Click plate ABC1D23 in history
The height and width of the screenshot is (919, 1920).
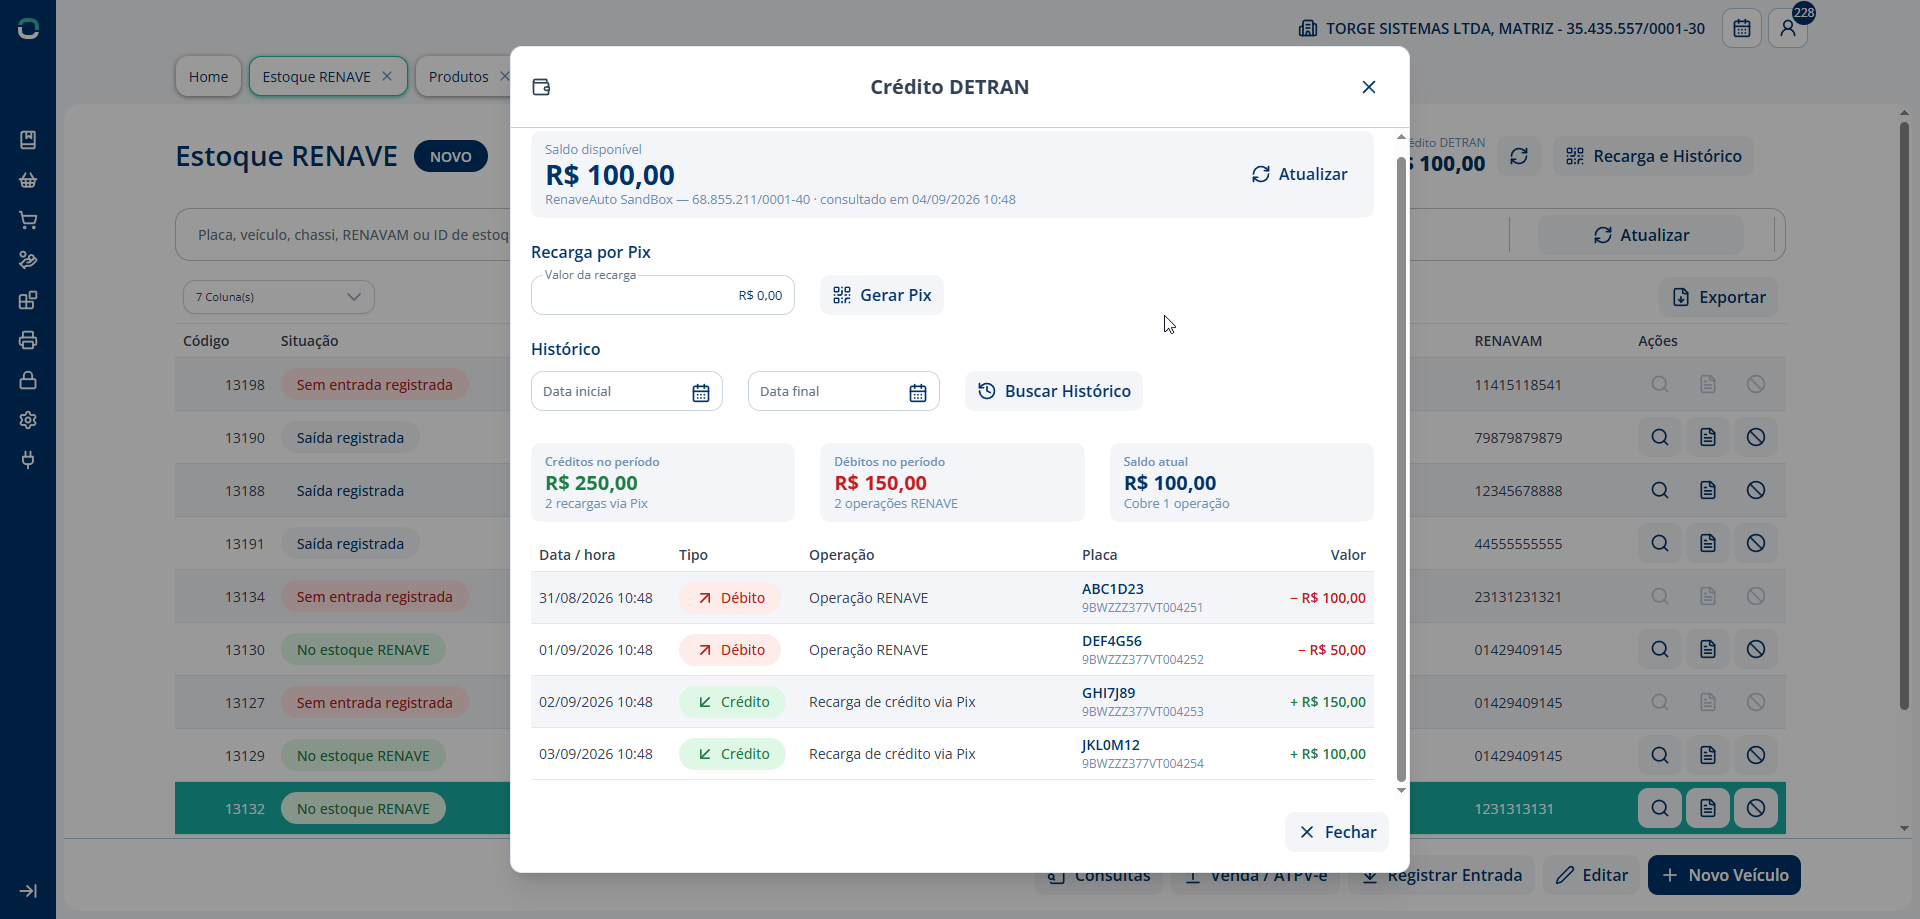(1112, 589)
